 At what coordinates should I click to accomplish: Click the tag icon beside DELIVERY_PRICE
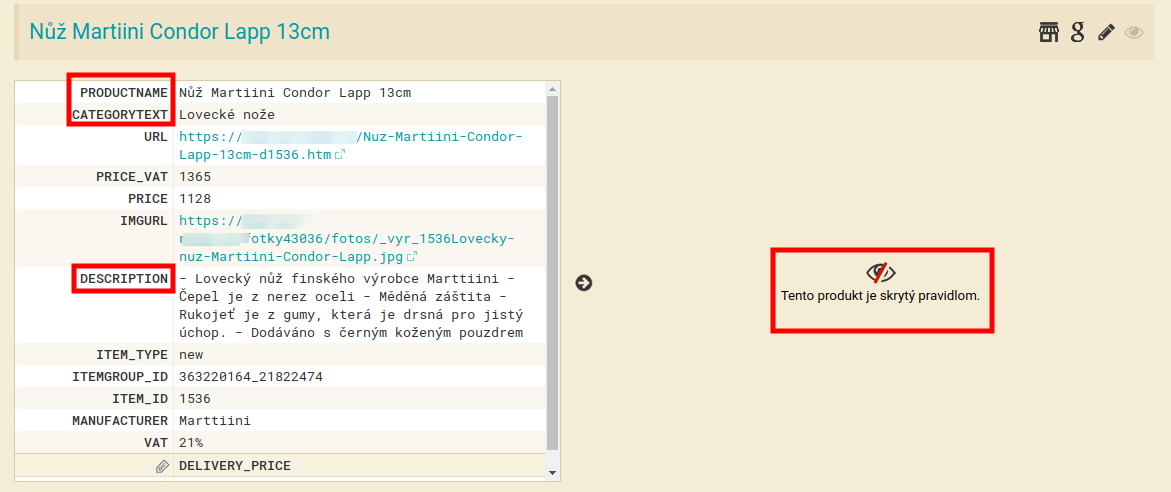pyautogui.click(x=162, y=466)
